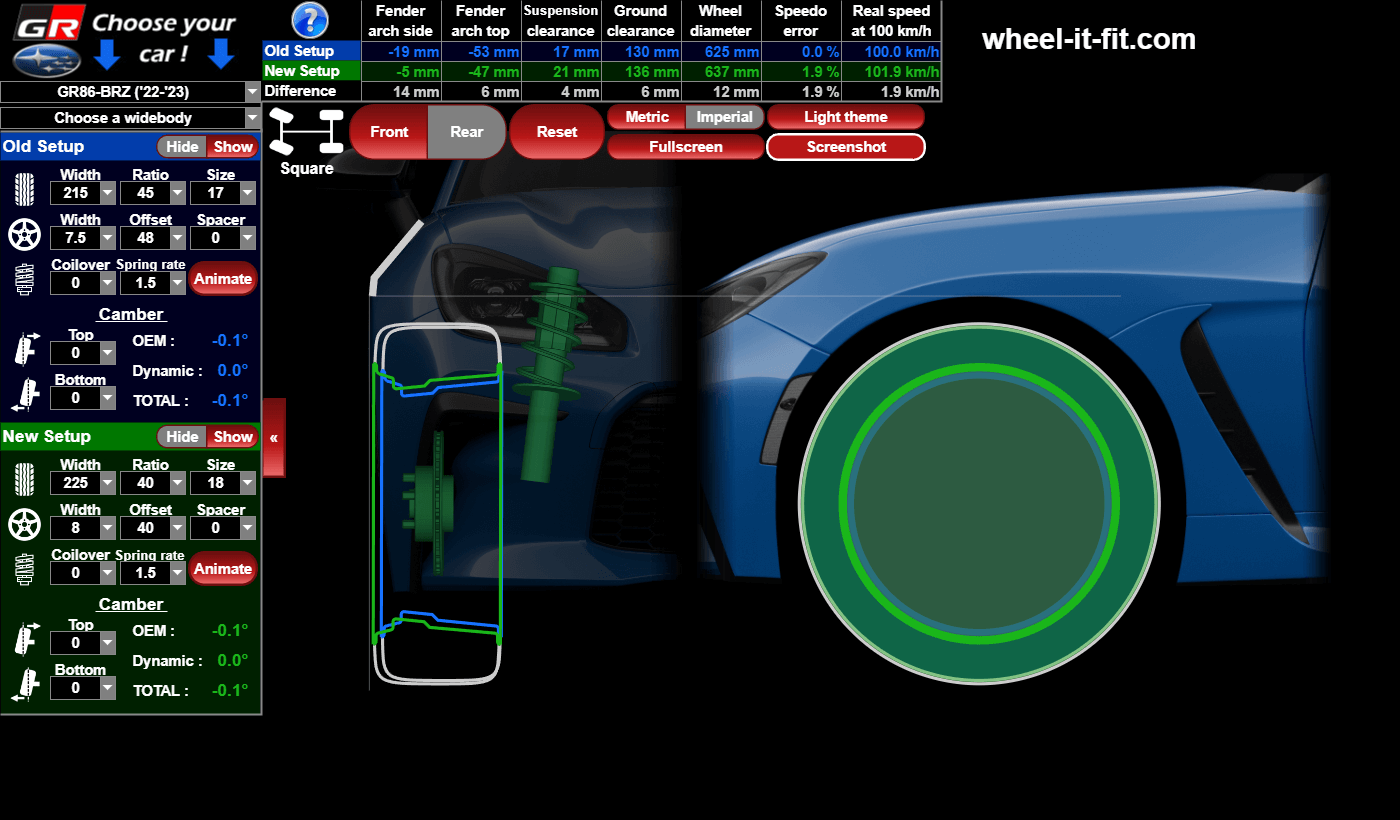Click the Screenshot button
This screenshot has height=820, width=1400.
tap(846, 147)
